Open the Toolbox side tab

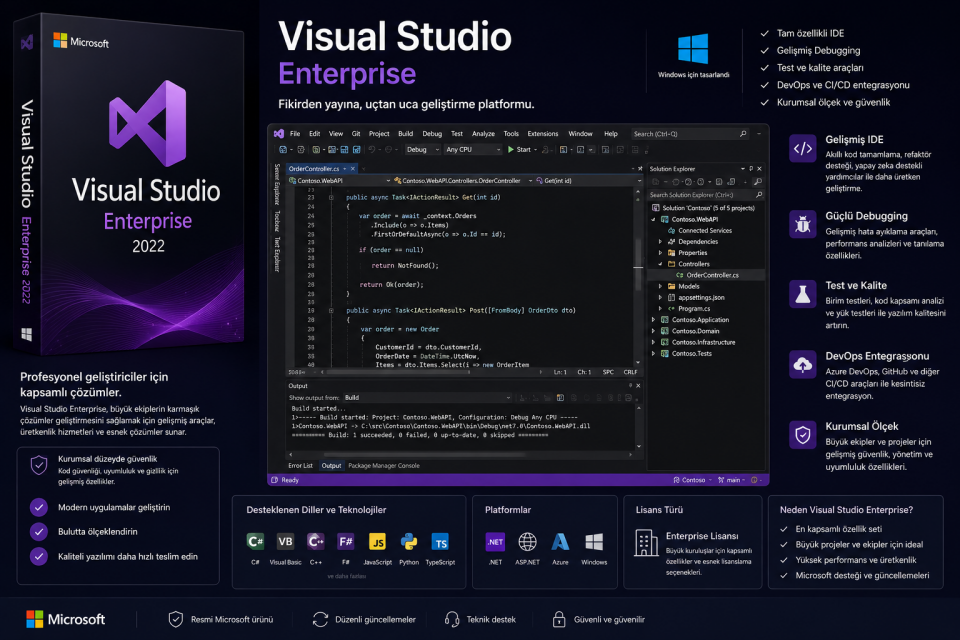pyautogui.click(x=277, y=221)
